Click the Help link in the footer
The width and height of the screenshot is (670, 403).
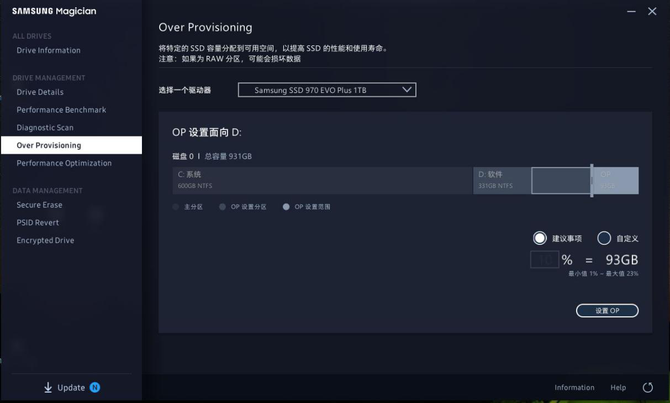coord(618,387)
